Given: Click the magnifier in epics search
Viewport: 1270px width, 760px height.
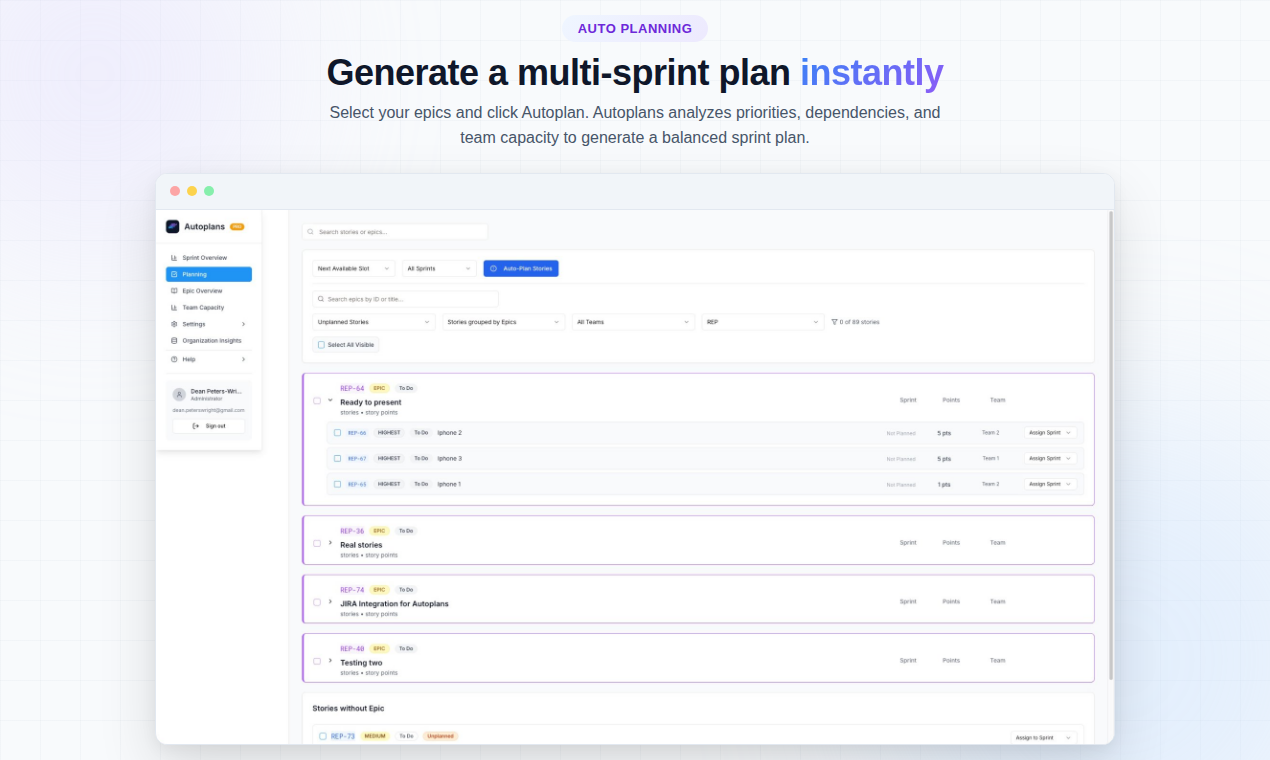Looking at the screenshot, I should [x=321, y=299].
